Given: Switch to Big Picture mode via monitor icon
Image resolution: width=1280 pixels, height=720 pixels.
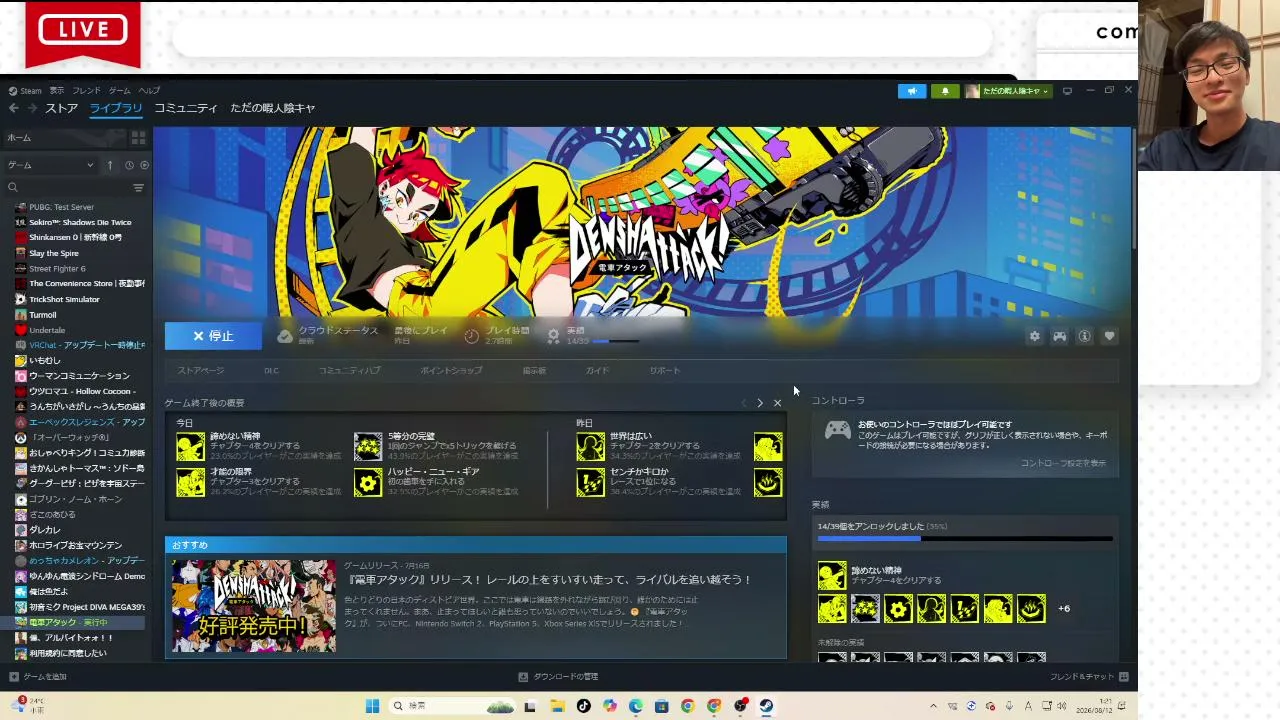Looking at the screenshot, I should (1067, 91).
